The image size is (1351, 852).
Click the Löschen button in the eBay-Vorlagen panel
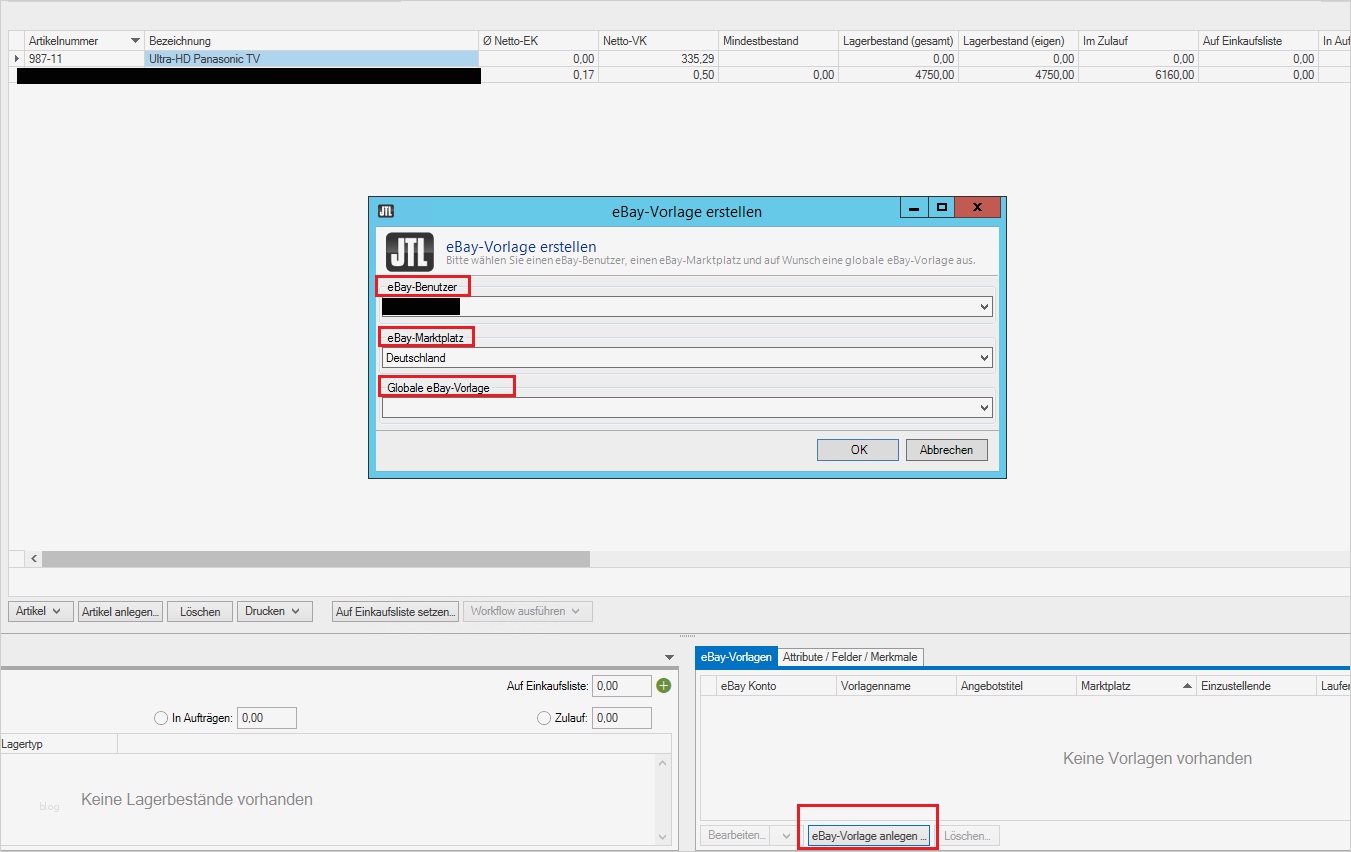pos(967,835)
